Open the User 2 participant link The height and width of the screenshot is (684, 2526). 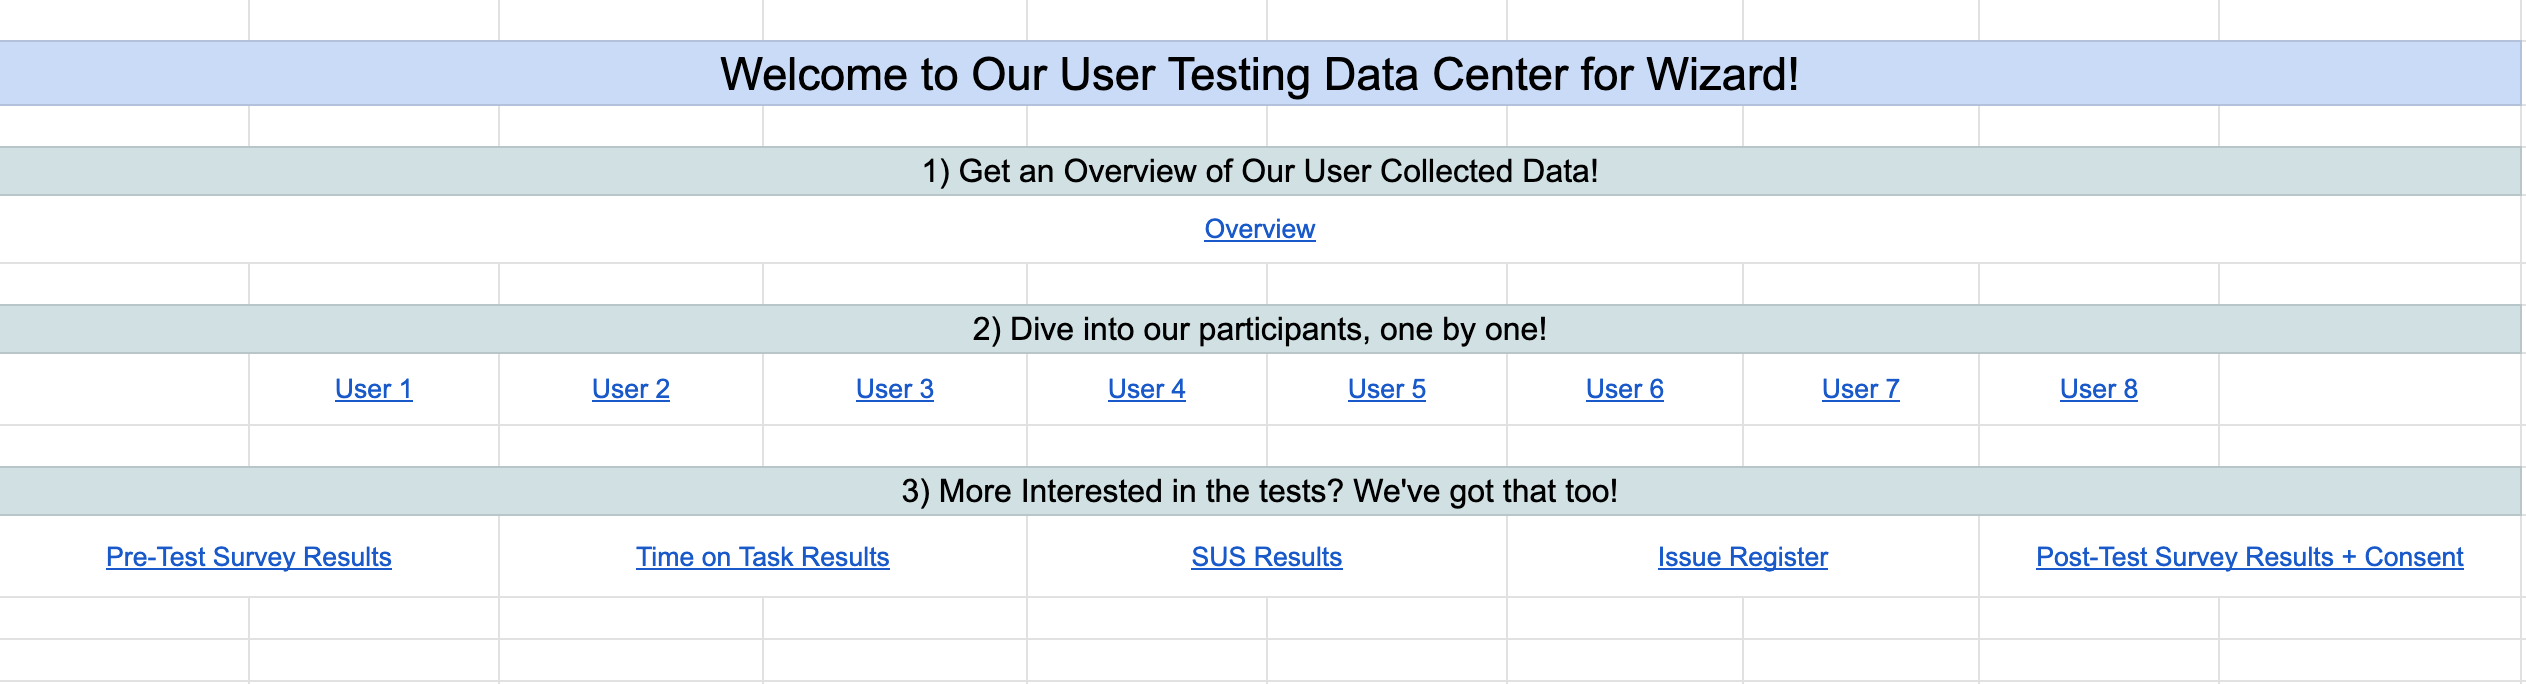630,389
